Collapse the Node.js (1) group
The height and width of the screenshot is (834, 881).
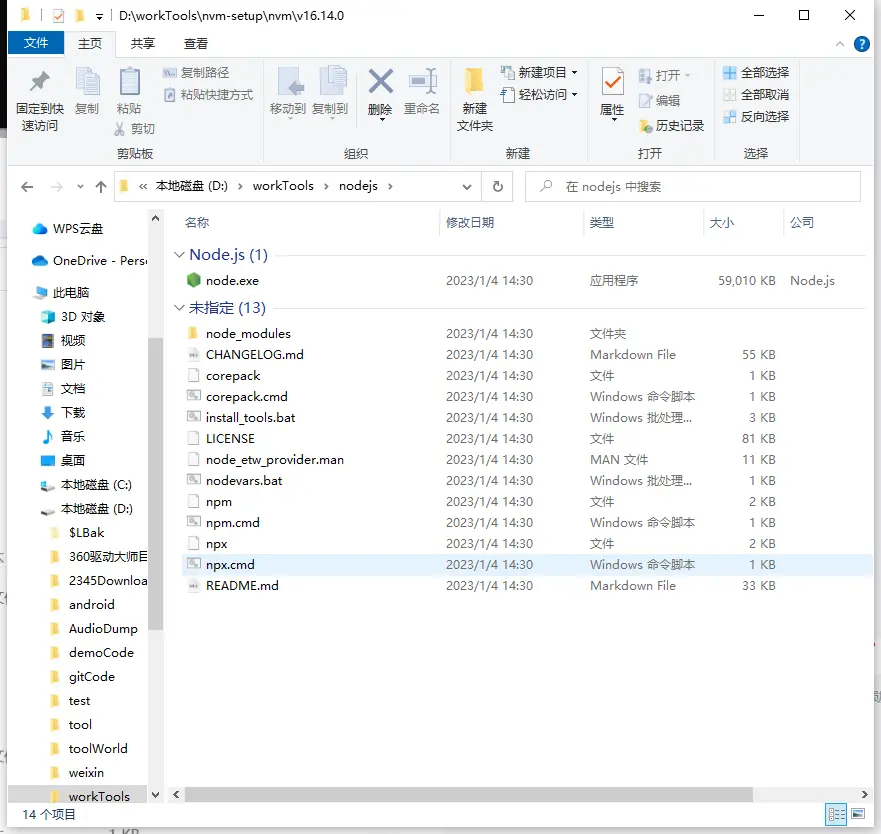(x=180, y=255)
